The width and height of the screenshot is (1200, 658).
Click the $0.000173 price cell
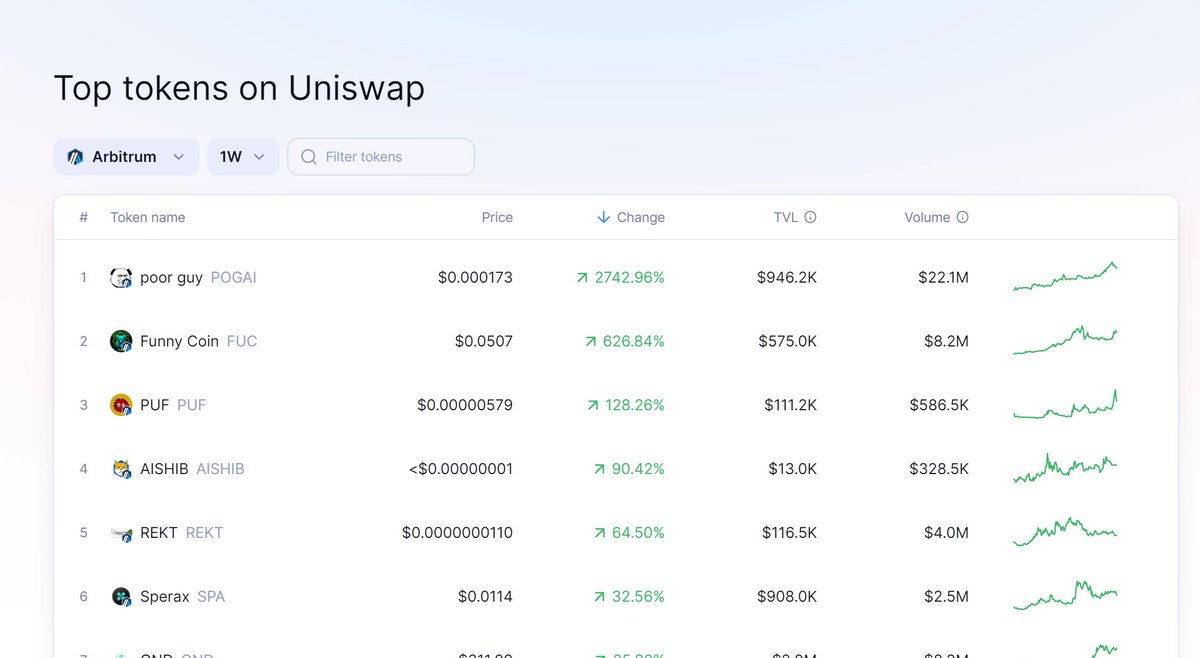[x=475, y=278]
